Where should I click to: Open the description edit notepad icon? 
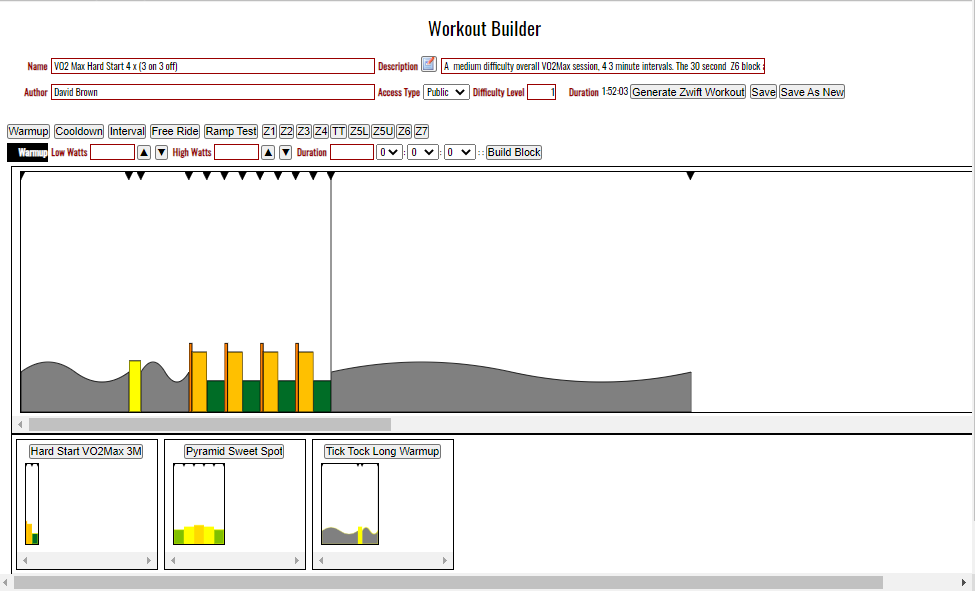[429, 65]
